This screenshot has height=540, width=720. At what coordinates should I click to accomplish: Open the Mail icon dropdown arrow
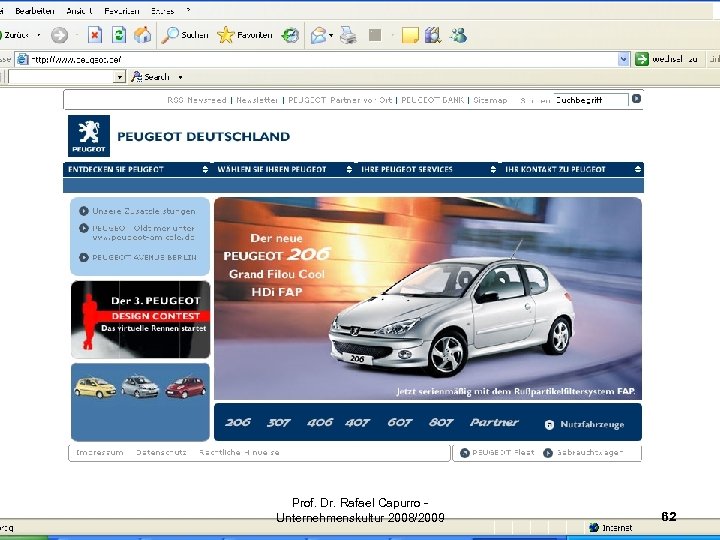331,35
